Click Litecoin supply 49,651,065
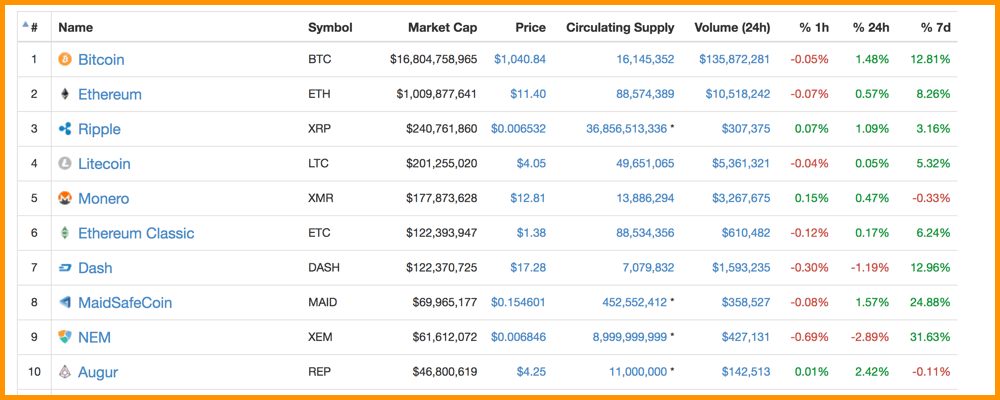Image resolution: width=1000 pixels, height=400 pixels. point(645,164)
